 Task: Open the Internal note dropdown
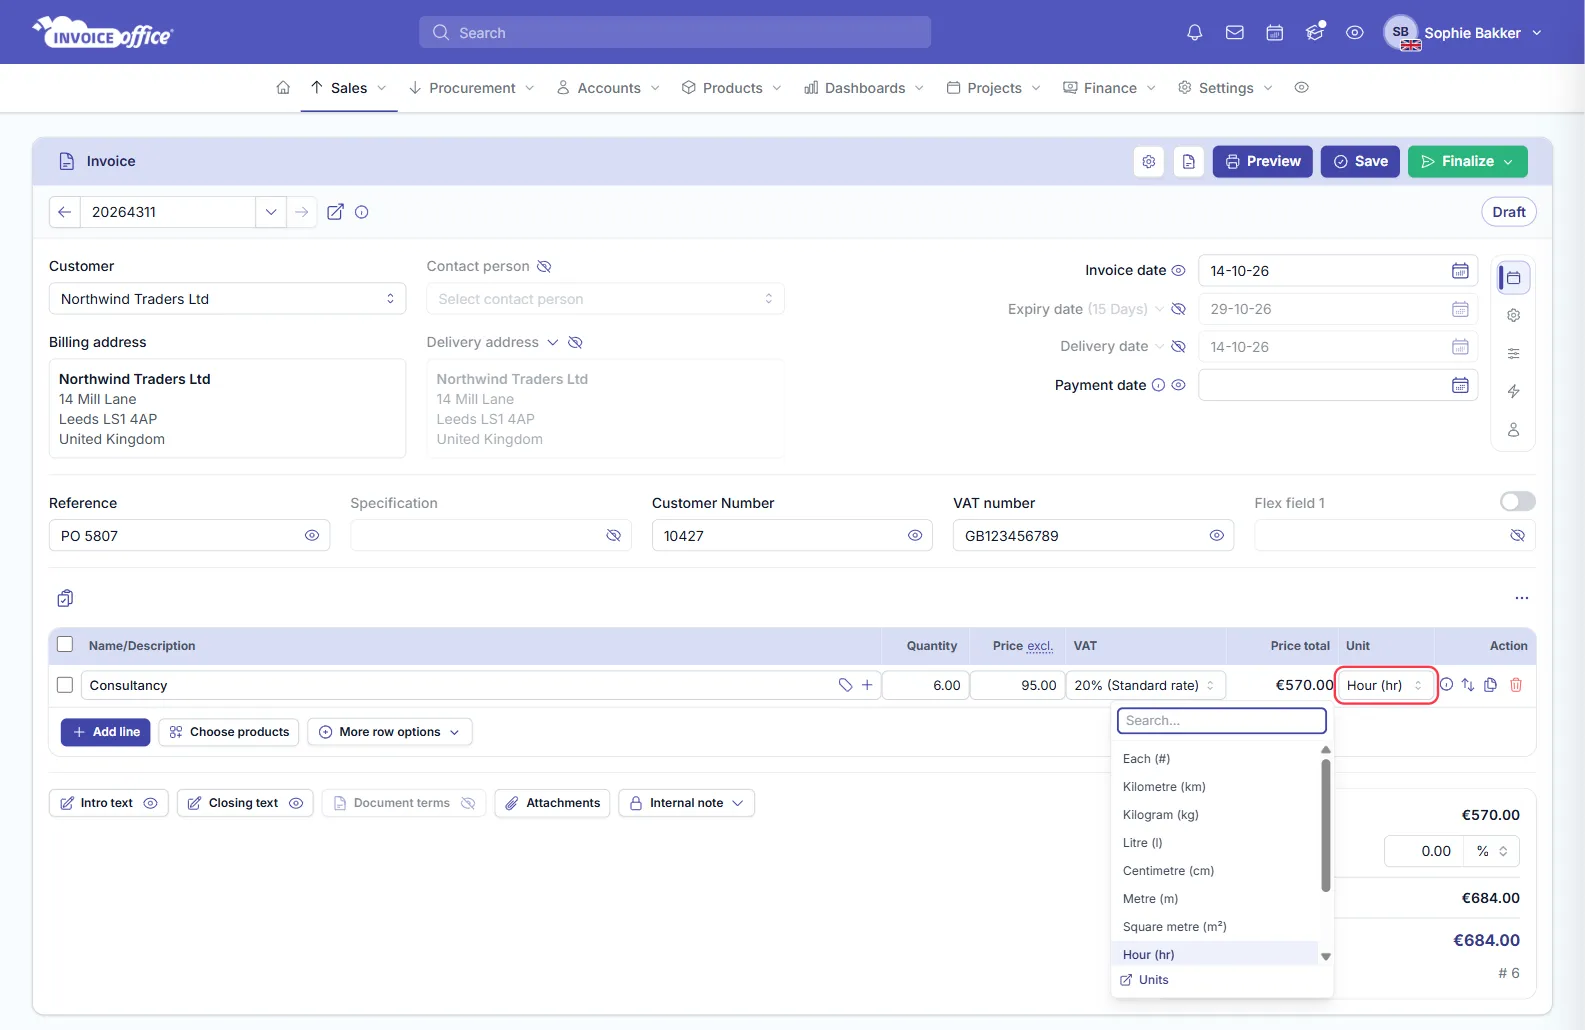coord(687,803)
